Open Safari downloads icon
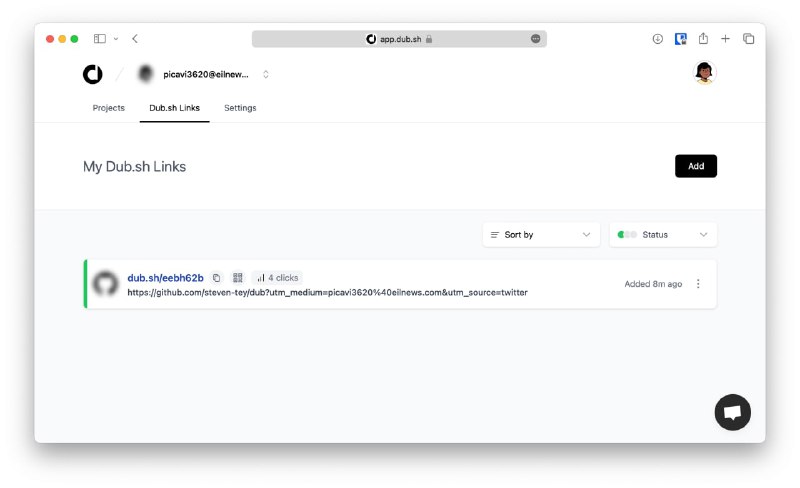 tap(658, 39)
